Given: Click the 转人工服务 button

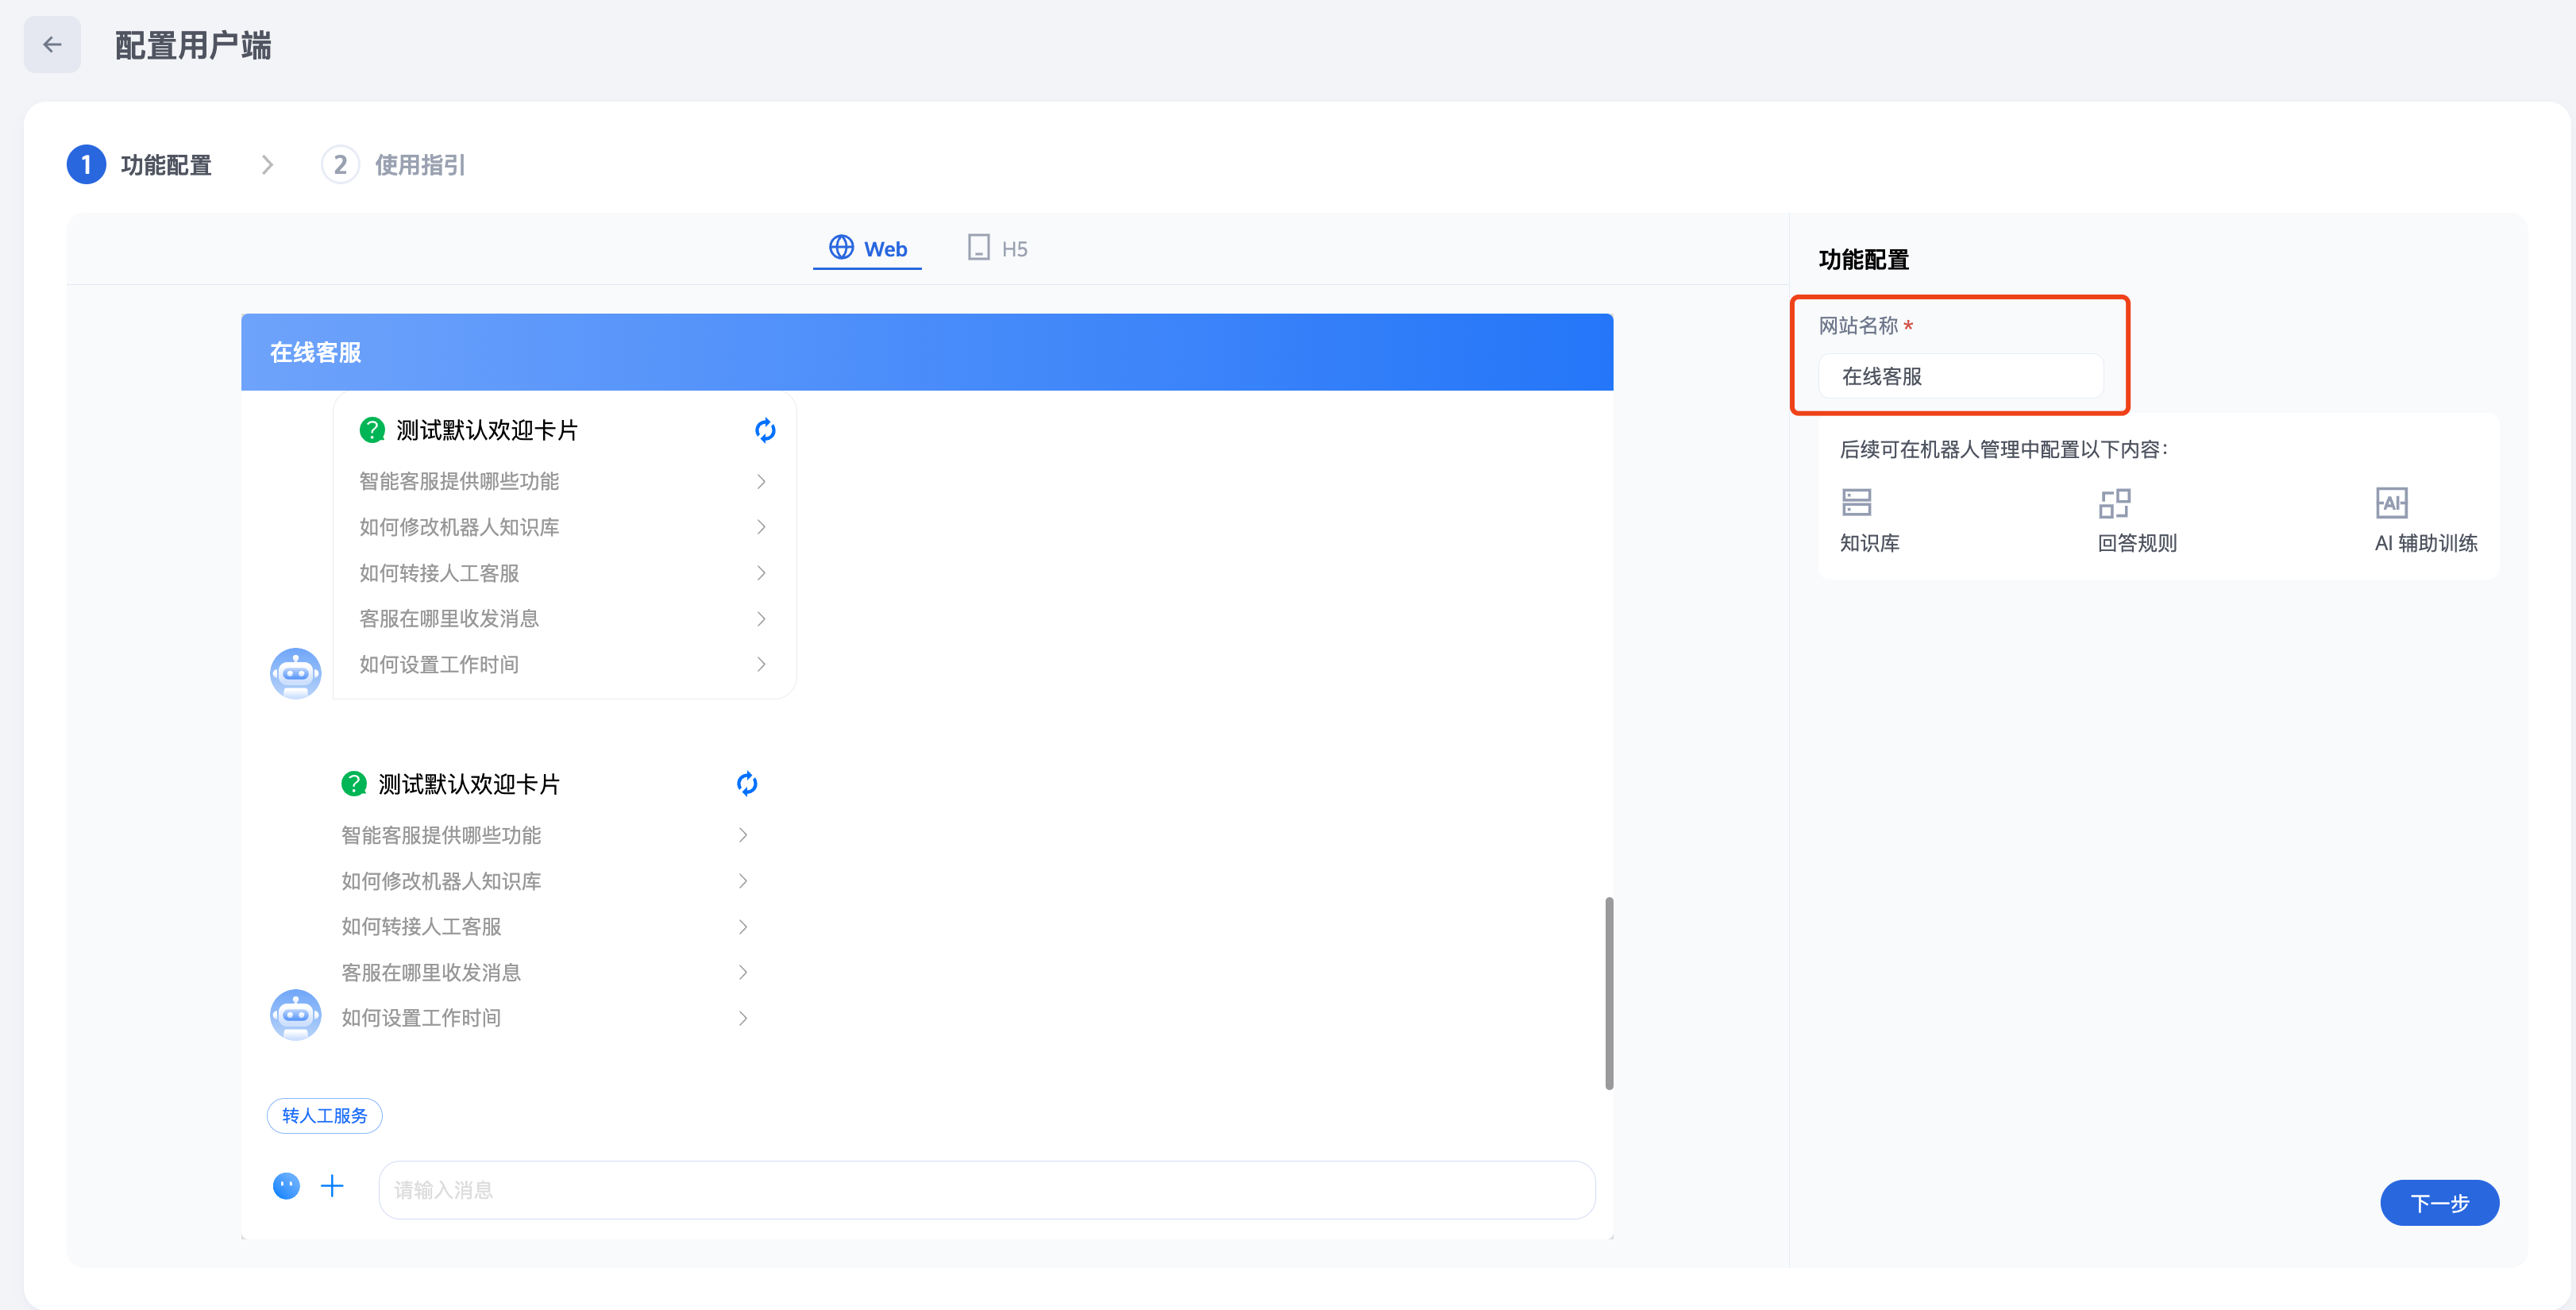Looking at the screenshot, I should [x=324, y=1115].
